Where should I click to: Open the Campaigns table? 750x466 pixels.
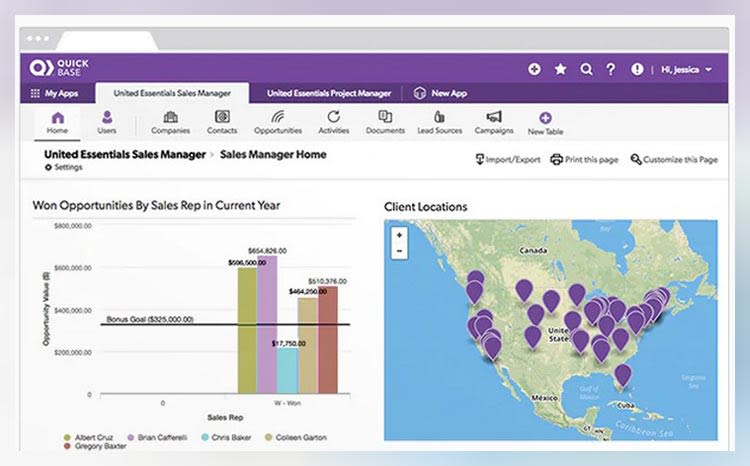coord(494,122)
